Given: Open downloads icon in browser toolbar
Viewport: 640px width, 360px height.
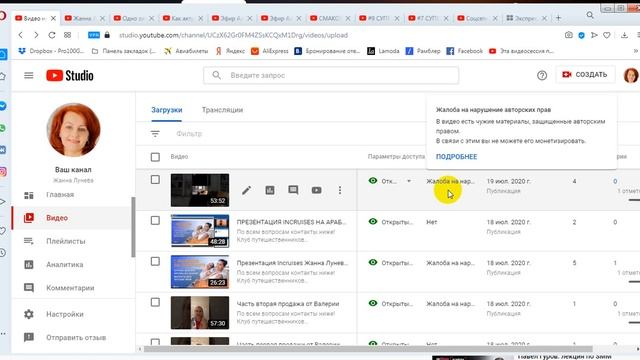Looking at the screenshot, I should 624,36.
